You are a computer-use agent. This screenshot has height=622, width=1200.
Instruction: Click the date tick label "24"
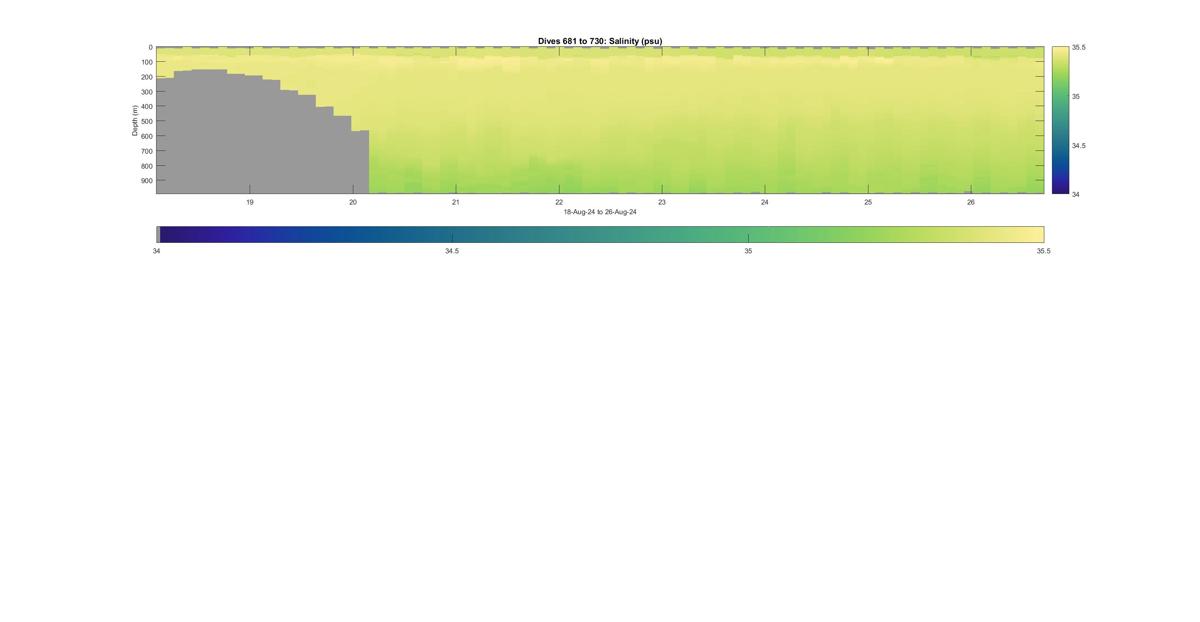click(765, 202)
